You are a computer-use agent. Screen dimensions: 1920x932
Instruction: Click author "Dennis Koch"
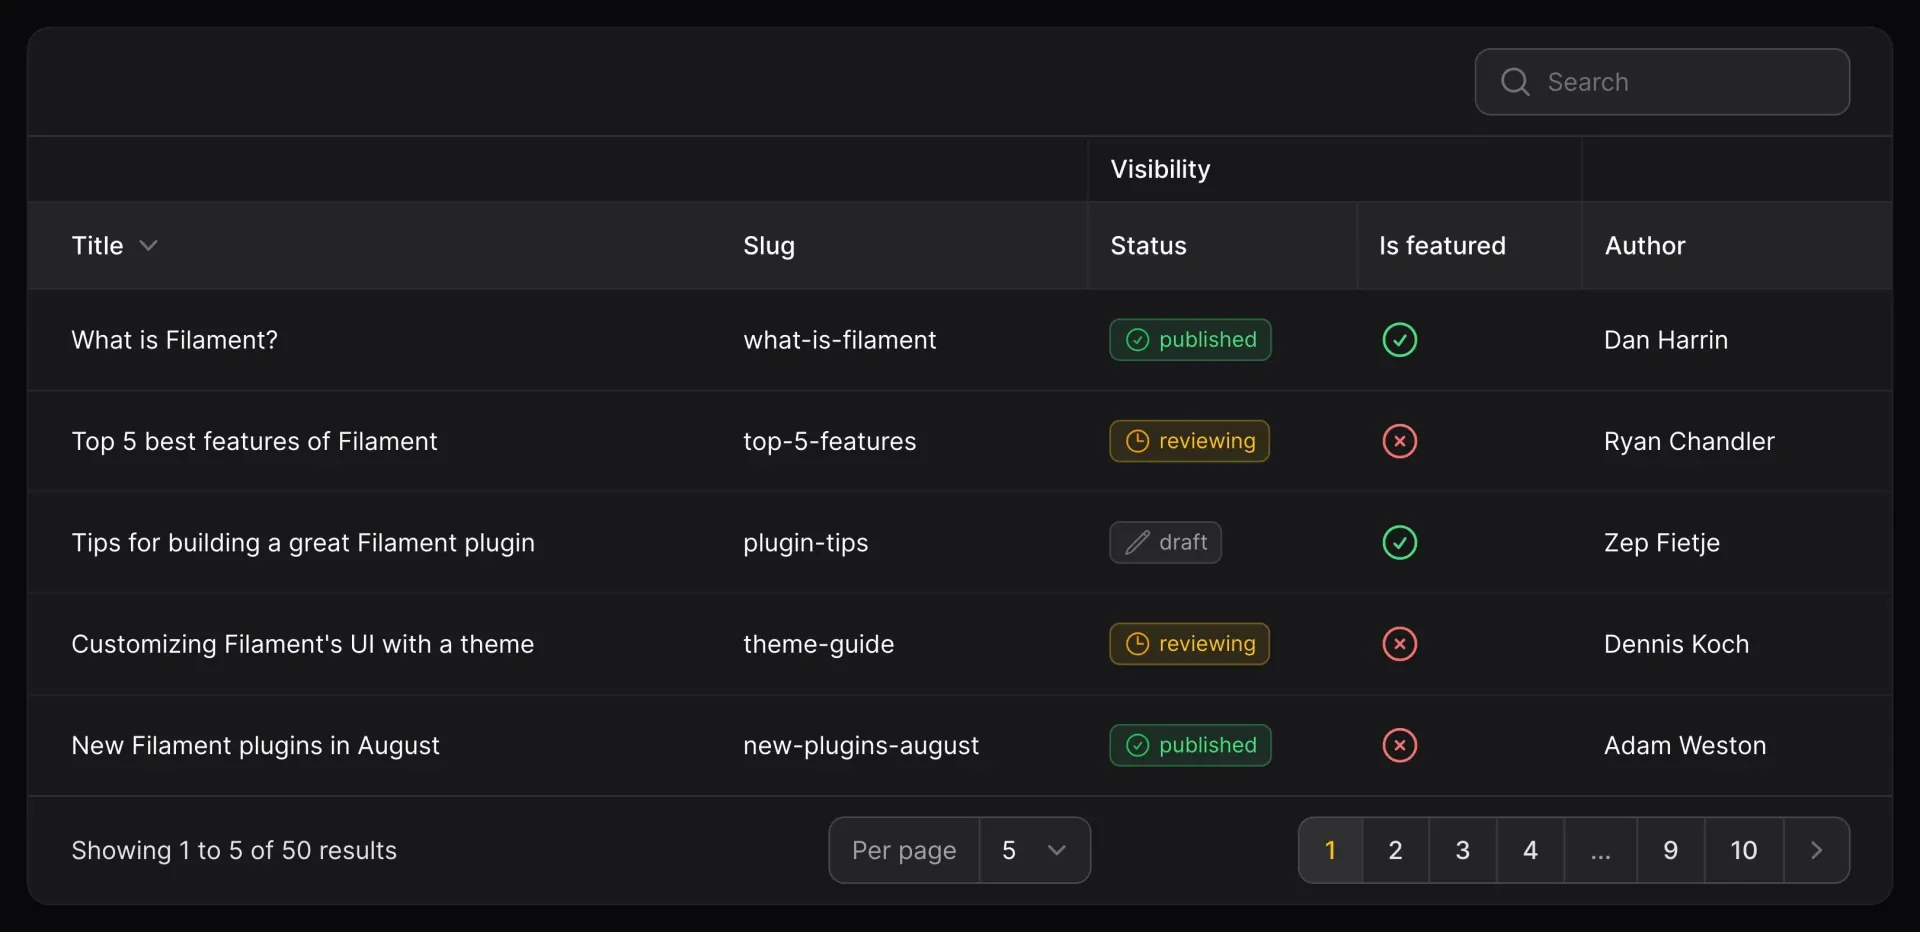(x=1676, y=644)
